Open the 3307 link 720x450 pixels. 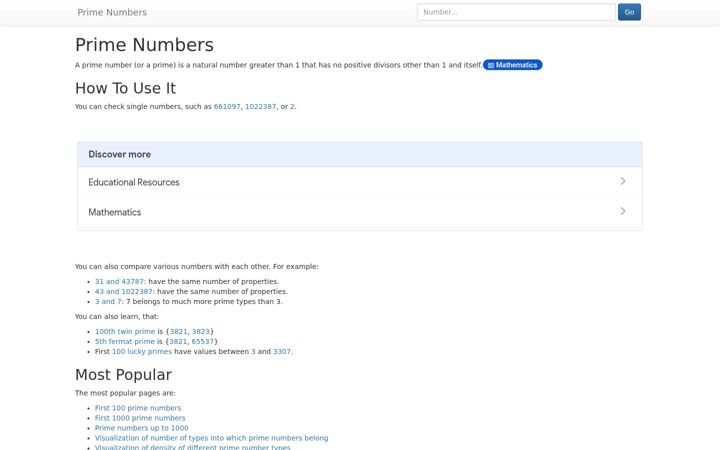coord(282,352)
